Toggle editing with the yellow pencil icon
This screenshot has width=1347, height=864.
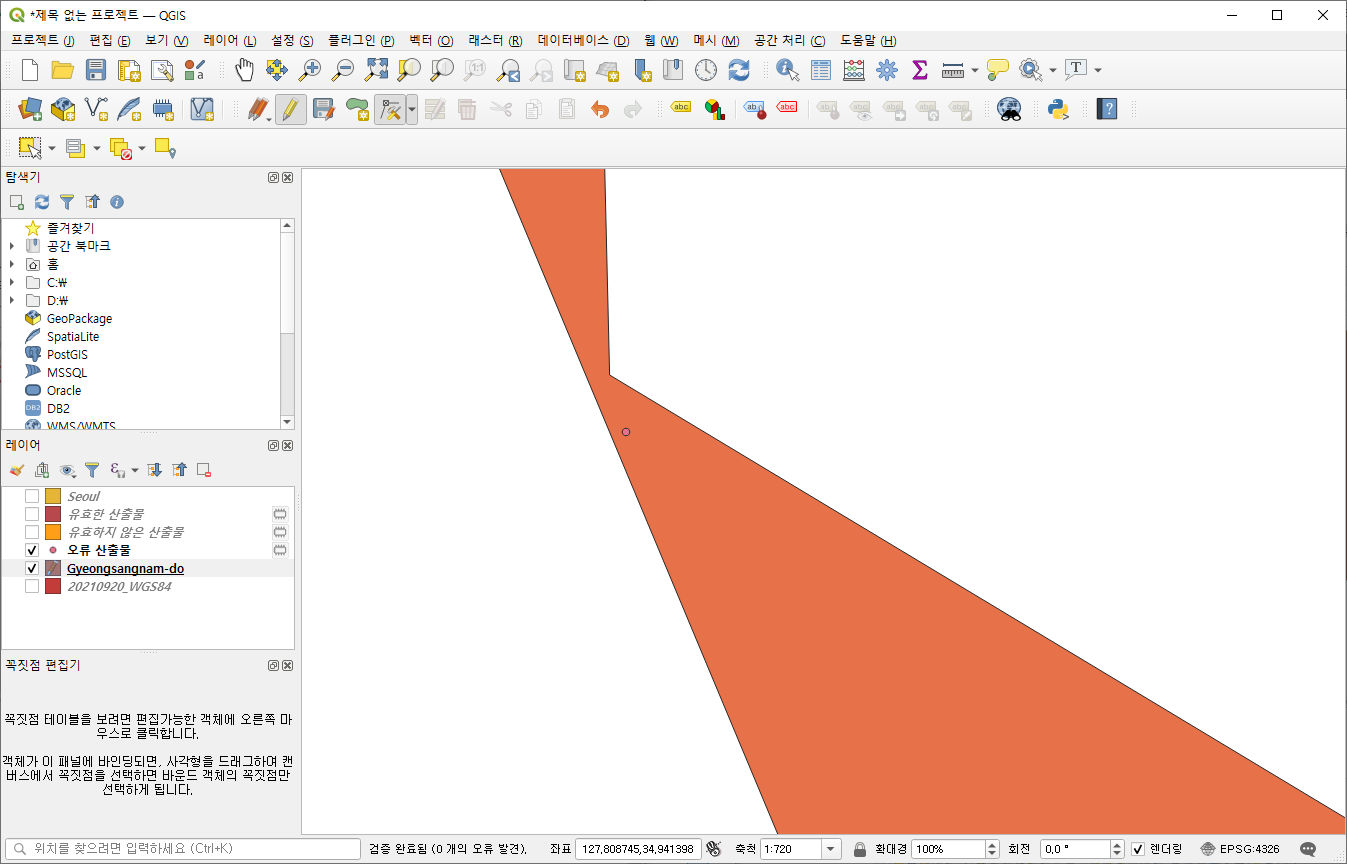coord(291,109)
